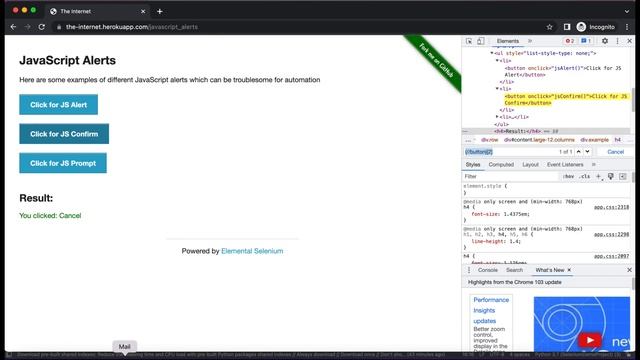640x360 pixels.
Task: Select the jsAlert button node in DOM tree
Action: [563, 71]
